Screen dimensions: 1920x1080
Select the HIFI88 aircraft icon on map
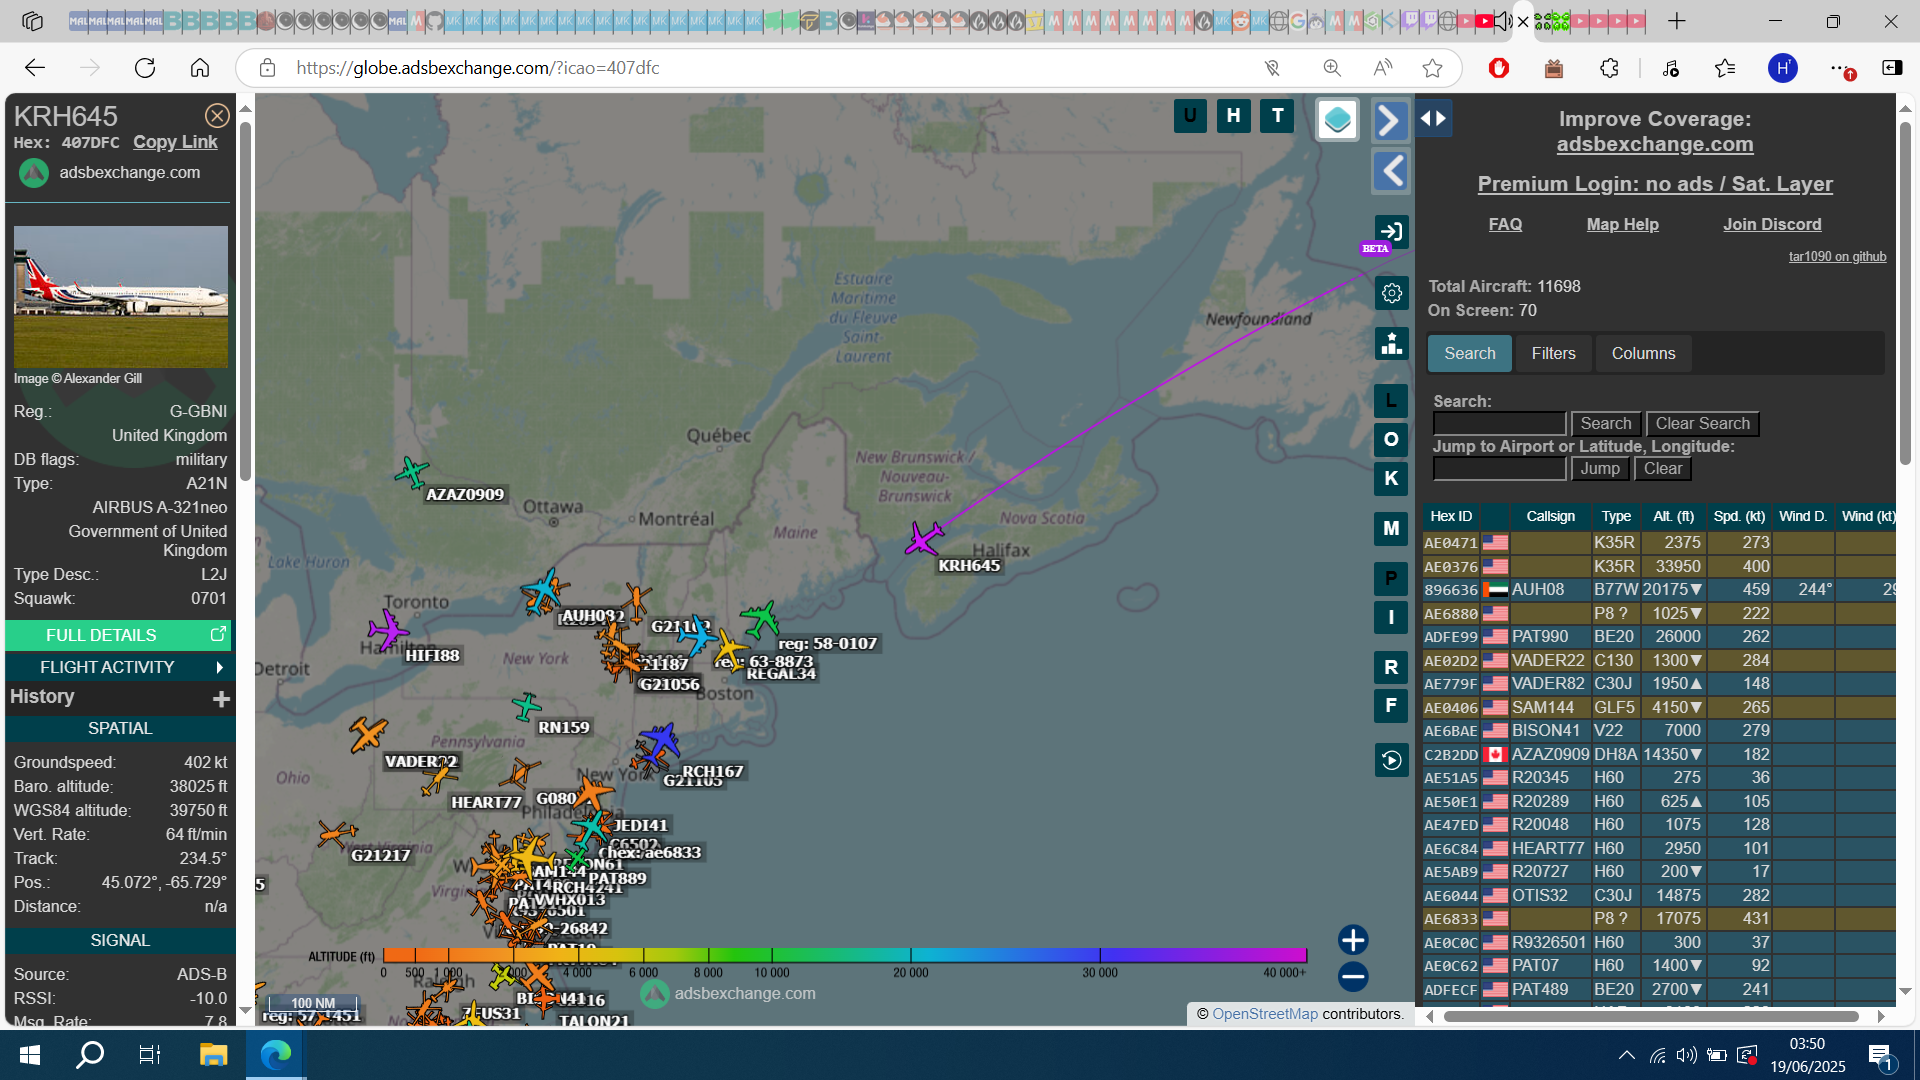click(387, 630)
